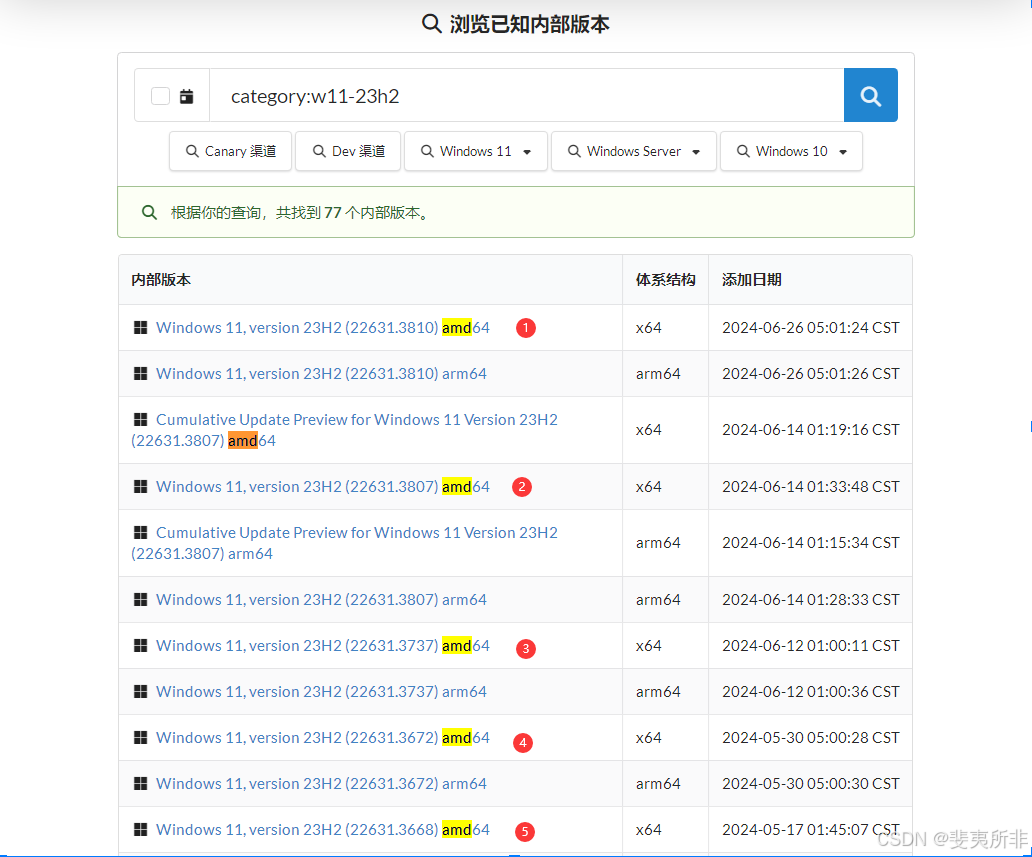Open Windows 11, version 23H2 (22631.3737) arm64 link
Image resolution: width=1032 pixels, height=857 pixels.
(321, 692)
